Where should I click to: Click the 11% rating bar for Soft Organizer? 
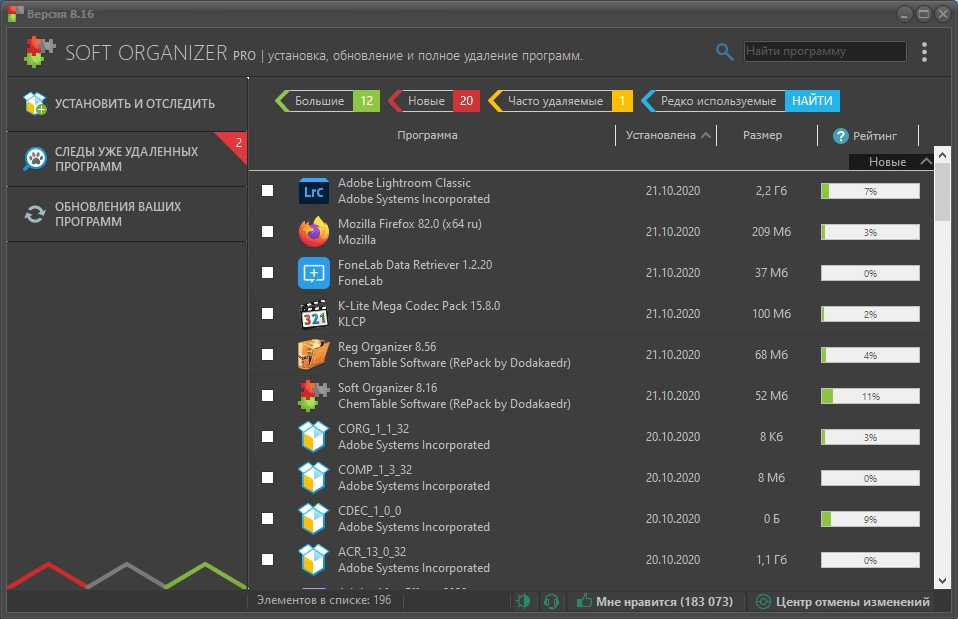(870, 396)
